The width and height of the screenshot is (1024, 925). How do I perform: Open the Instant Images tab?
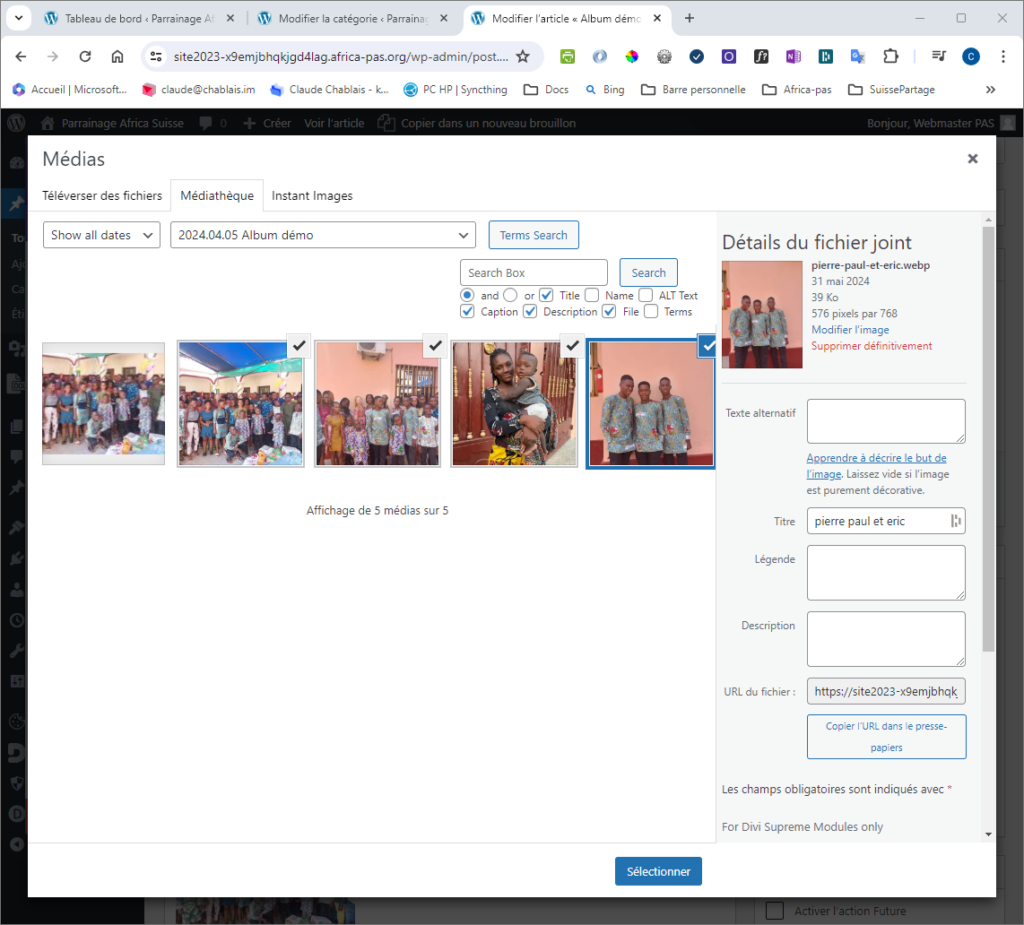312,196
